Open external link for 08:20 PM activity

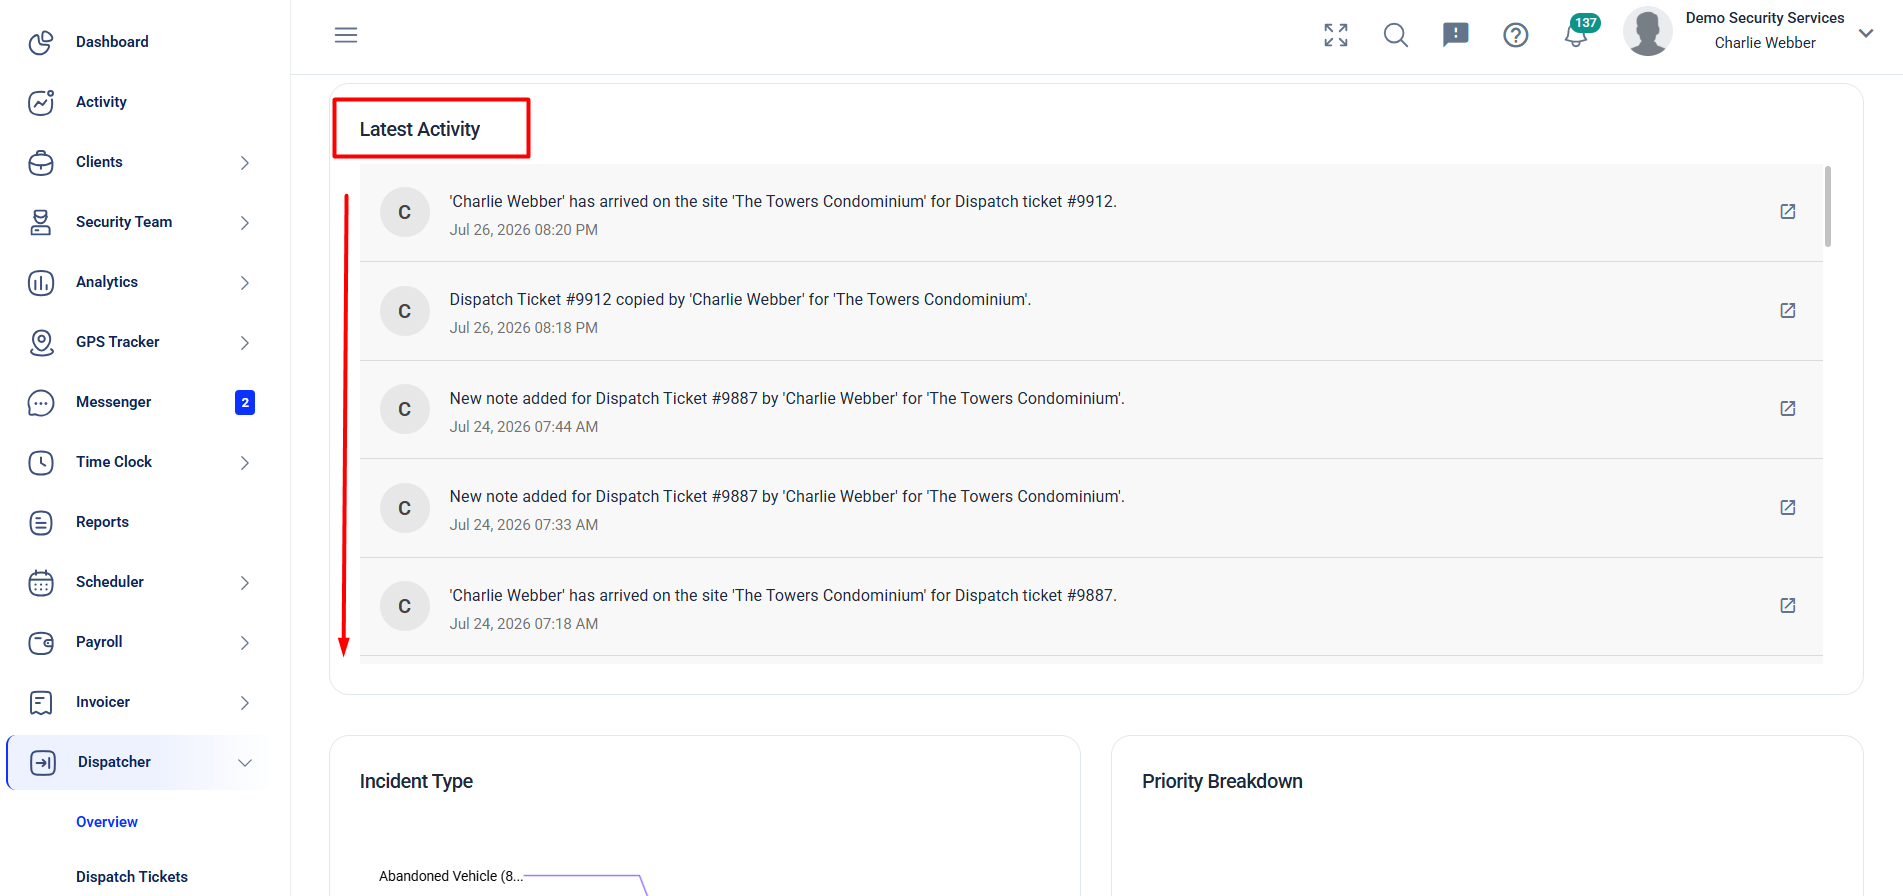click(x=1788, y=212)
